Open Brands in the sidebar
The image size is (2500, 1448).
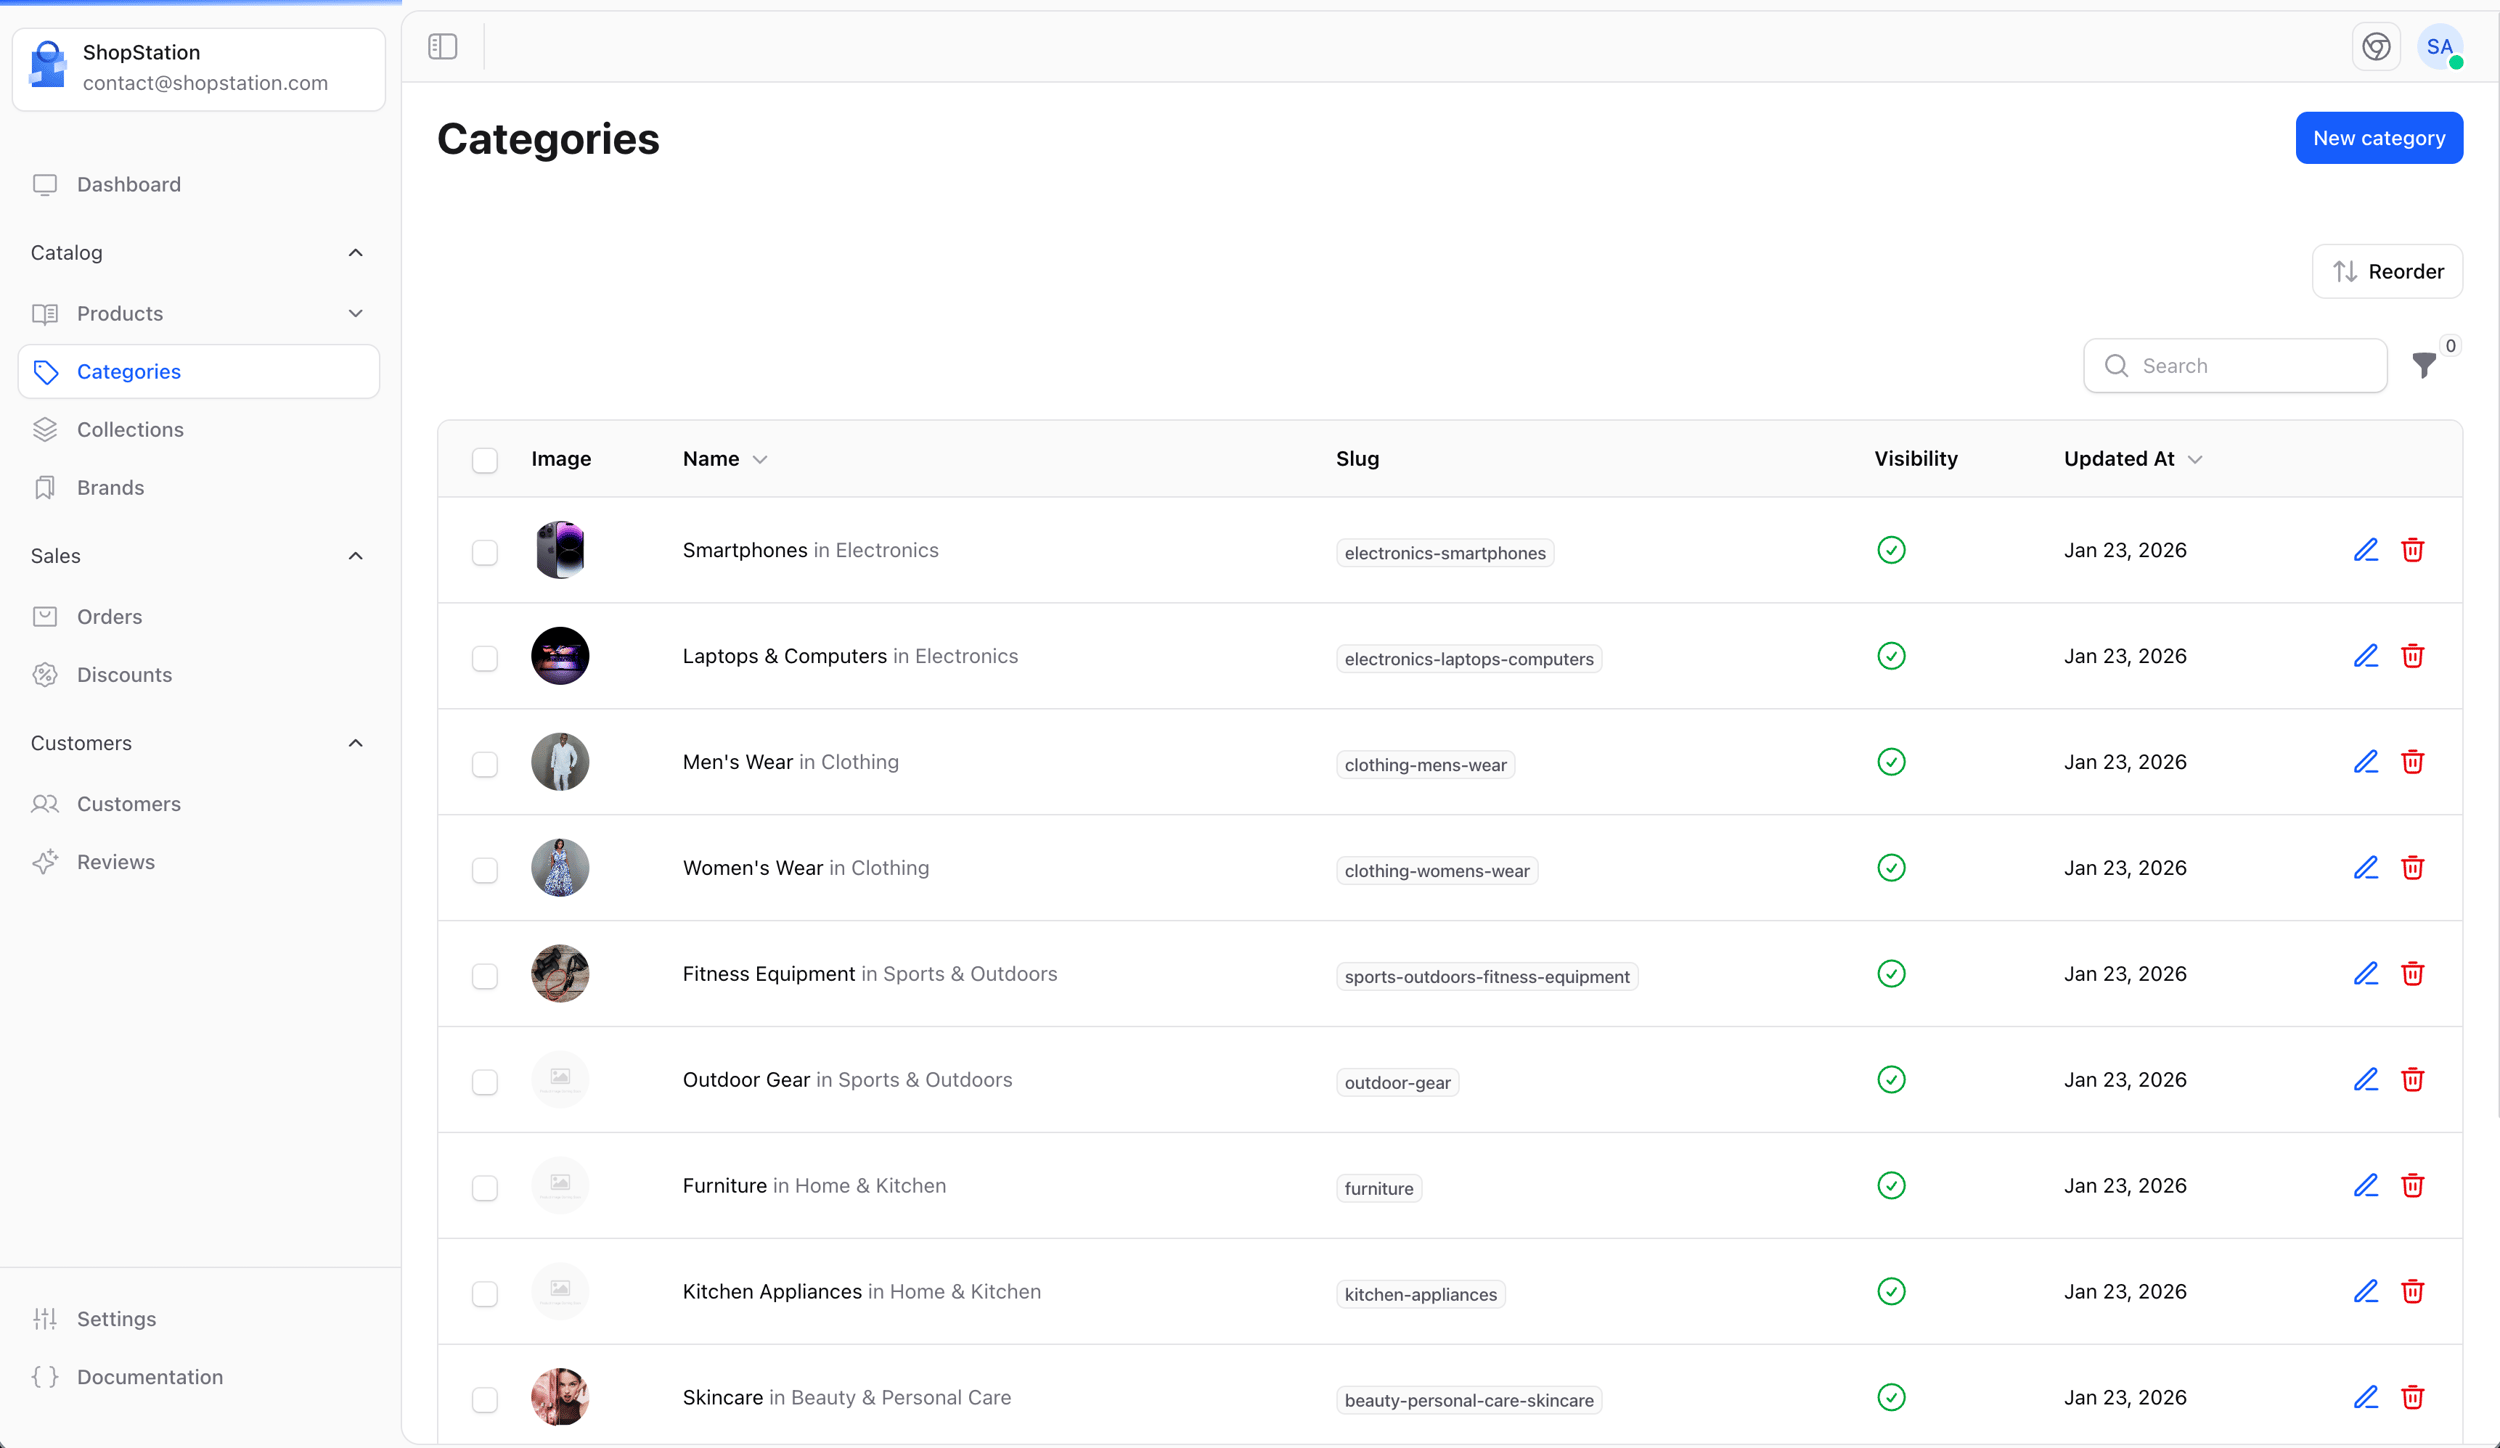tap(199, 488)
